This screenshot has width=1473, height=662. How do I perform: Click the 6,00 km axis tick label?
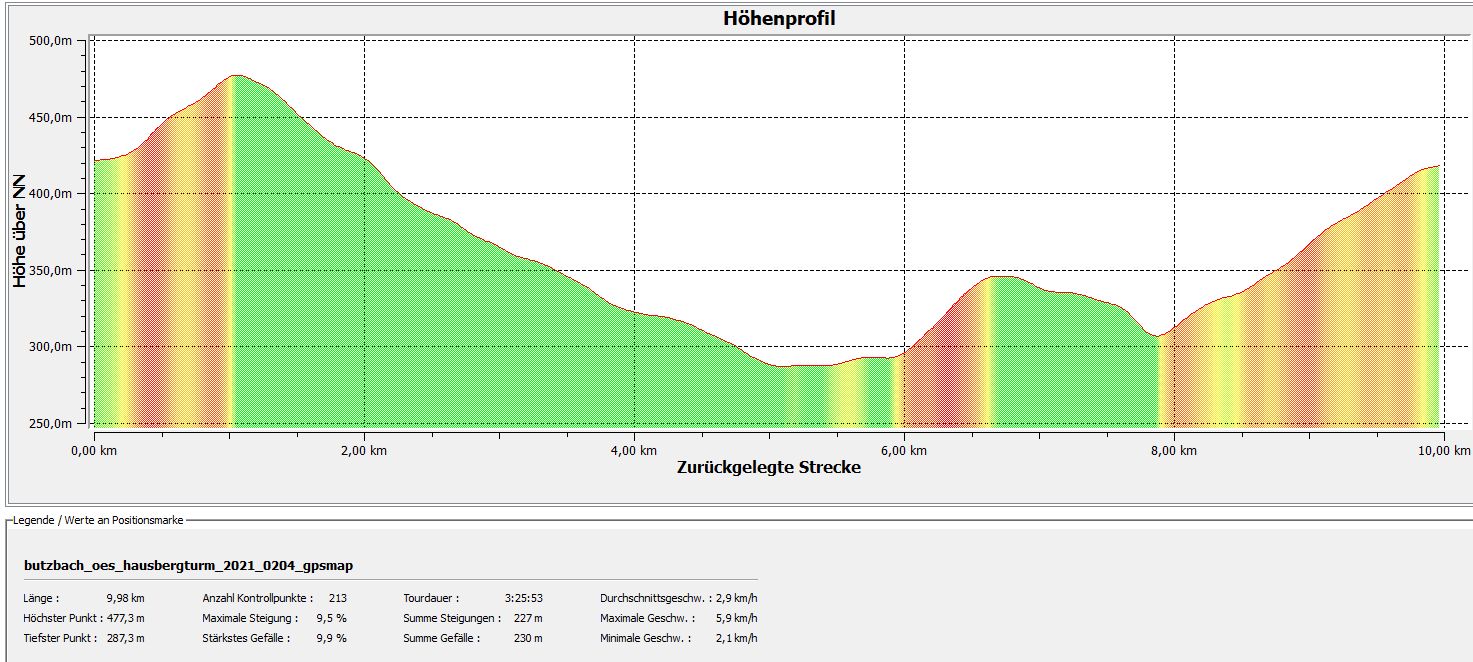pos(904,451)
